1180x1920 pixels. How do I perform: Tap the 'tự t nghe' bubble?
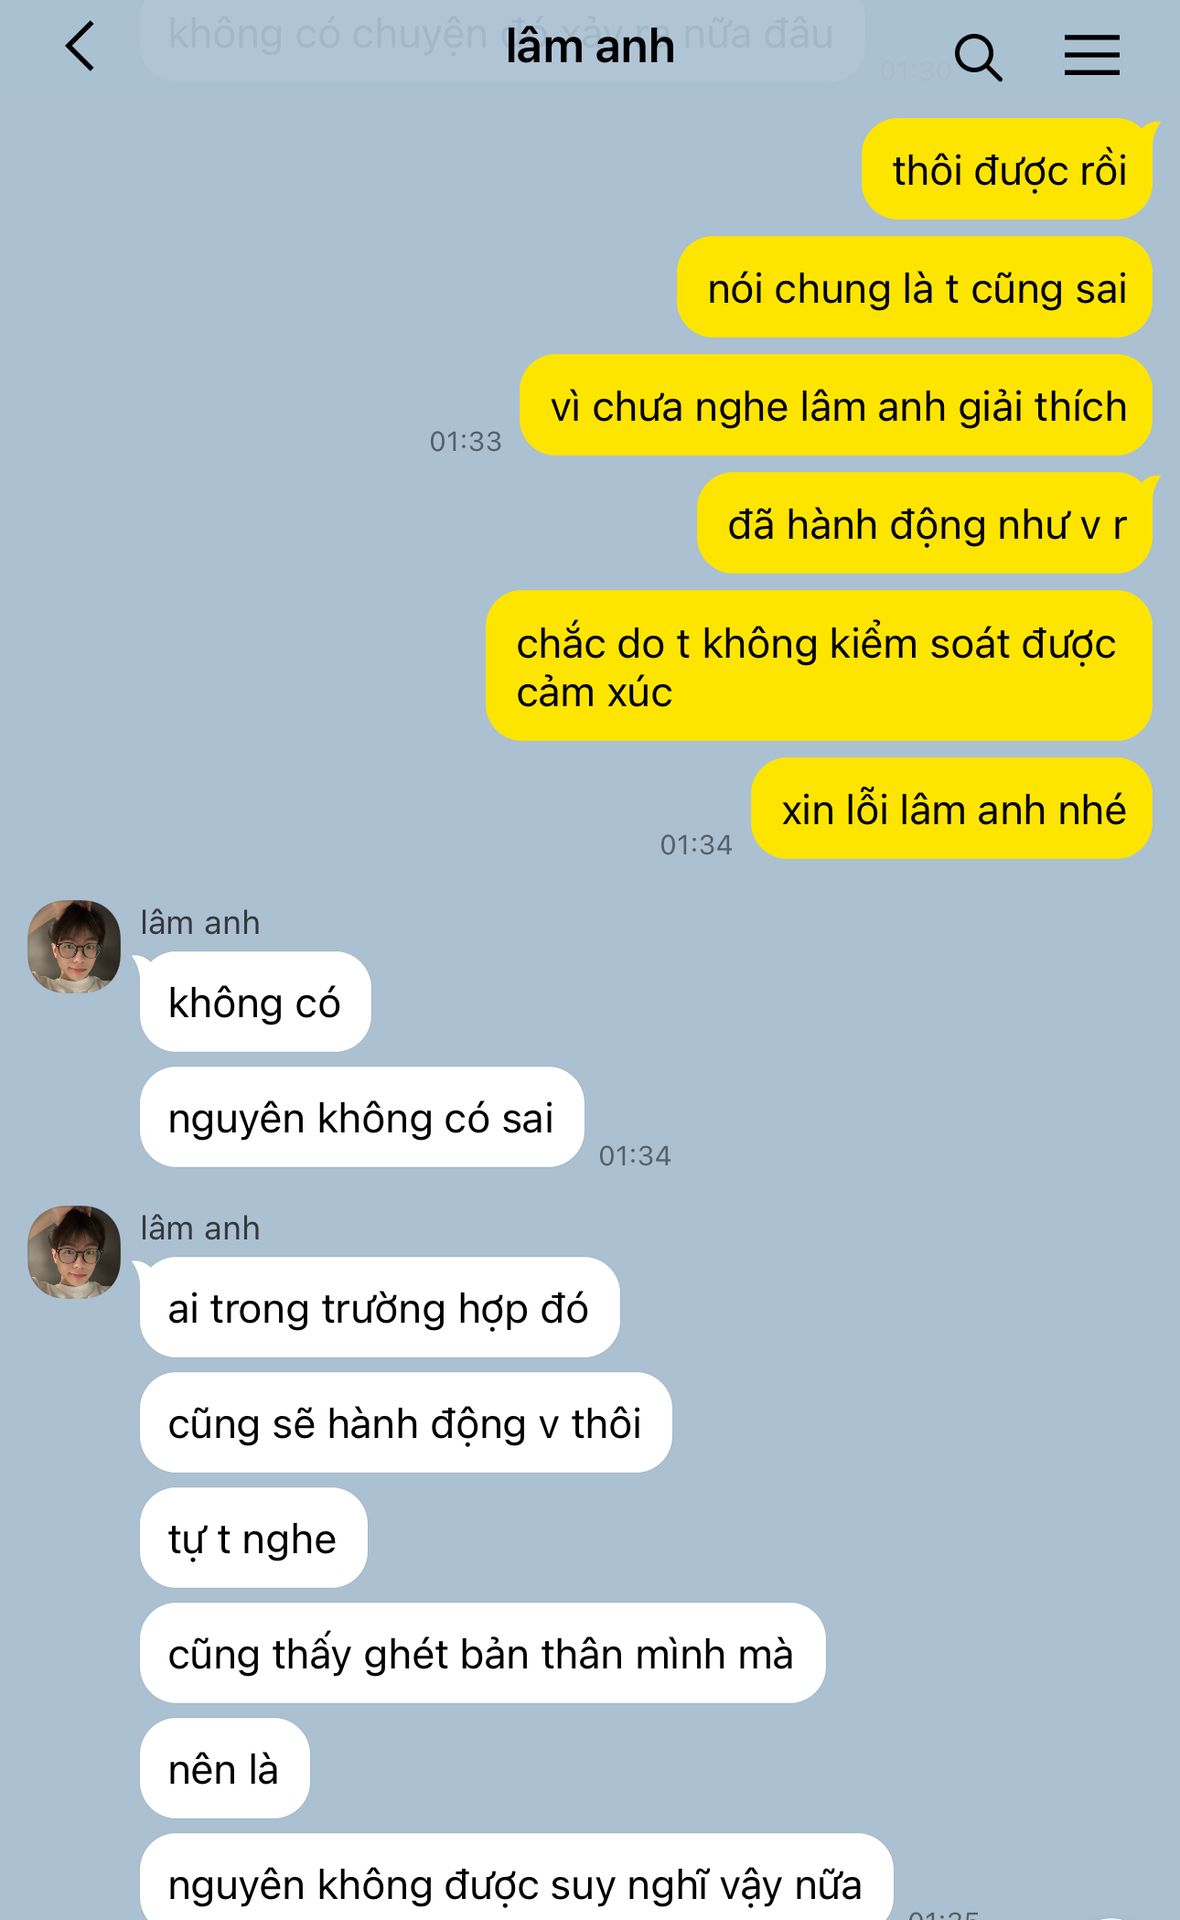tap(253, 1537)
